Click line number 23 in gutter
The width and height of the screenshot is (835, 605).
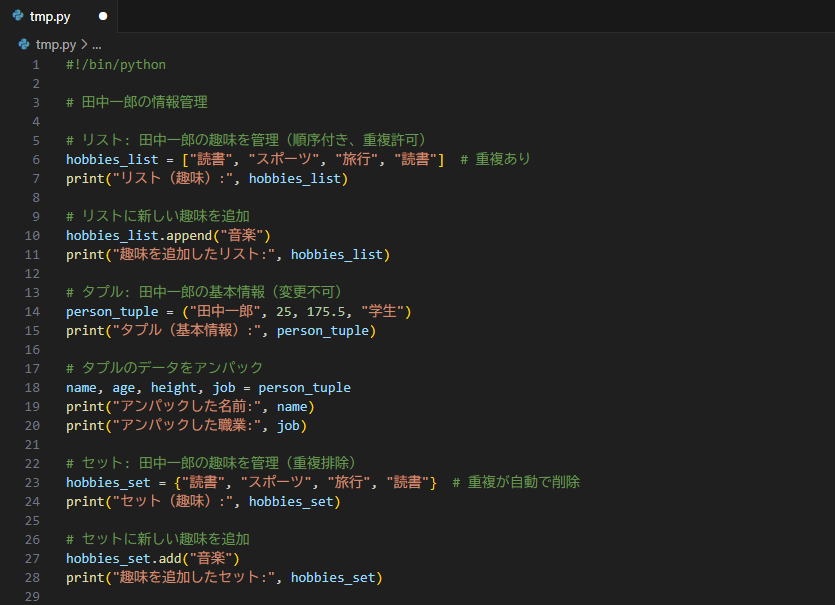pos(32,483)
